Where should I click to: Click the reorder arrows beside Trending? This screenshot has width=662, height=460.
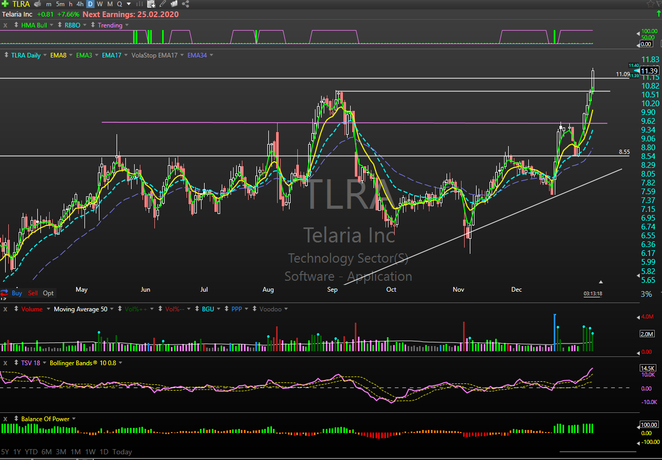(93, 25)
